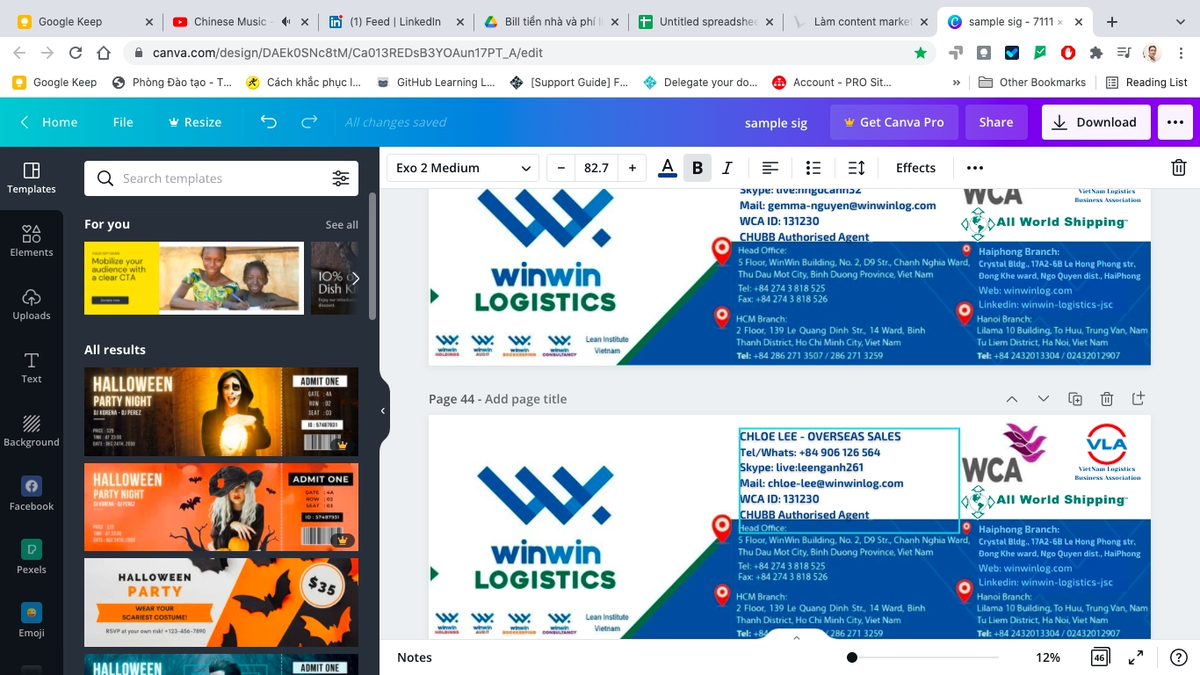Image resolution: width=1200 pixels, height=675 pixels.
Task: Click the Undo arrow
Action: [268, 122]
